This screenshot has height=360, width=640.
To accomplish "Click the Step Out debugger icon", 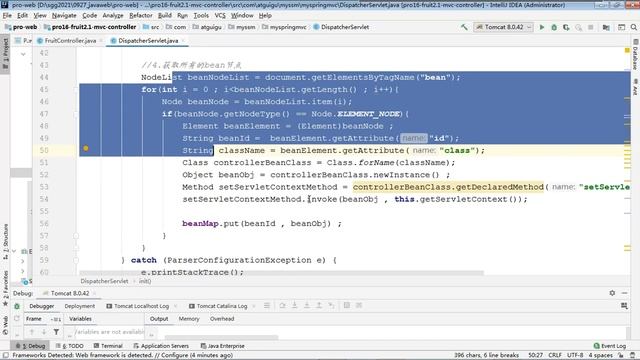I will point(319,305).
